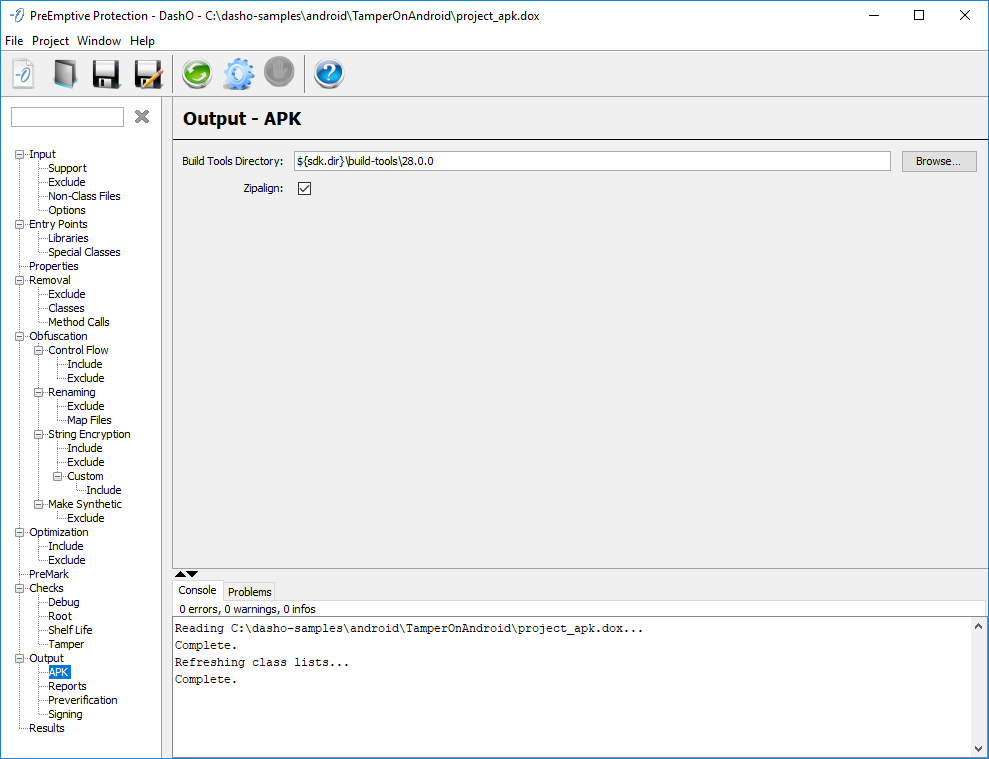Run the build with the blue gear icon

coord(238,74)
